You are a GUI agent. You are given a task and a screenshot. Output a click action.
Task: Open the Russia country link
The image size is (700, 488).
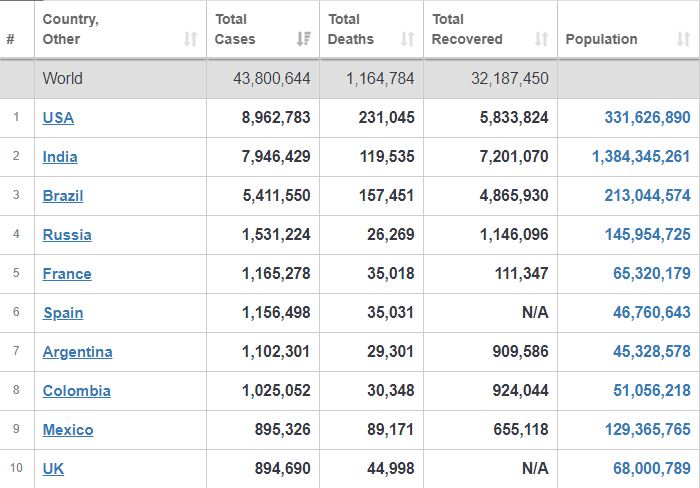67,235
